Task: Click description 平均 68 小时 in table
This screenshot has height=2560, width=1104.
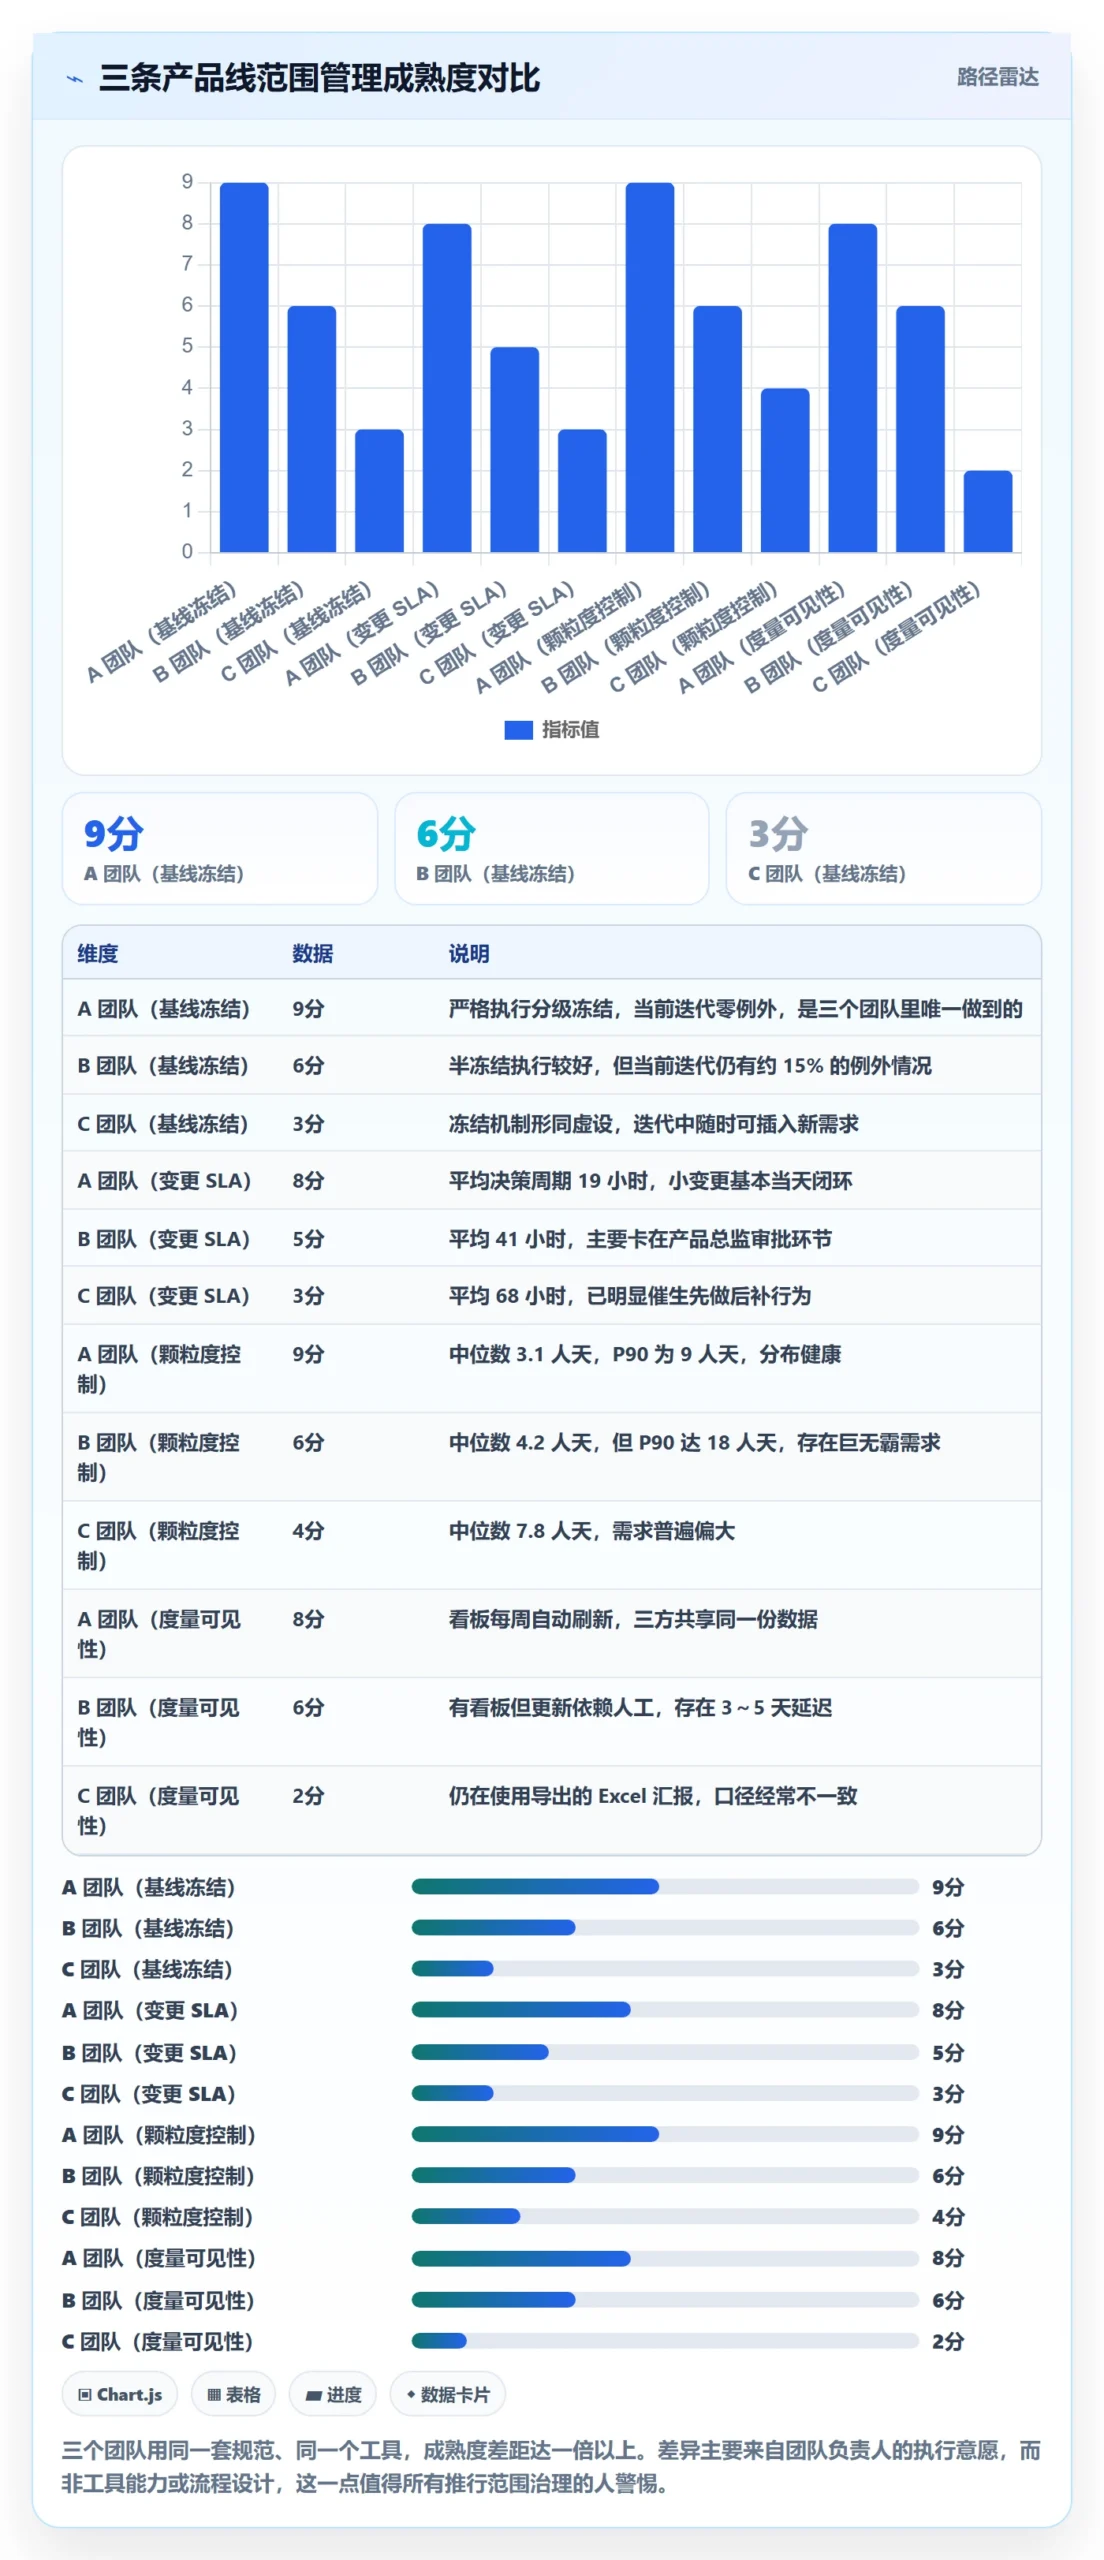Action: [630, 1296]
